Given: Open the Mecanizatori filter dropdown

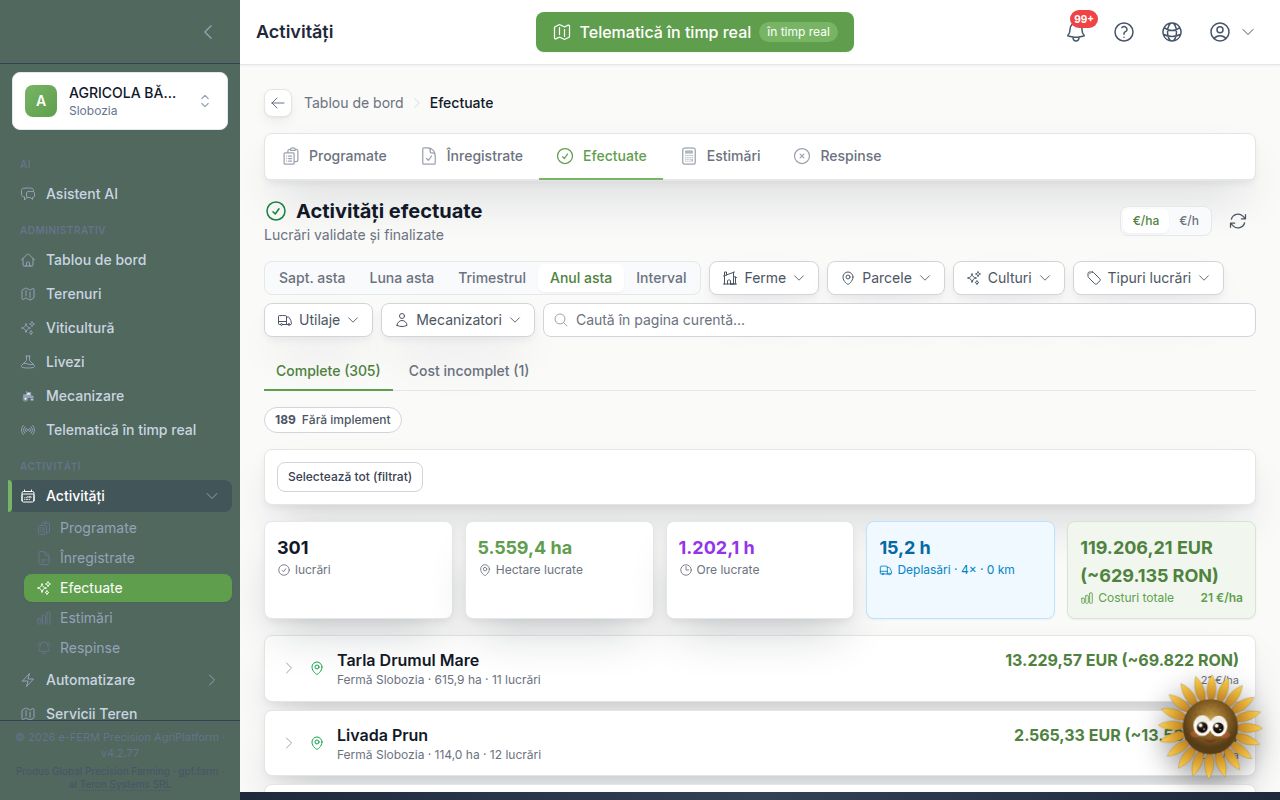Looking at the screenshot, I should pos(457,320).
